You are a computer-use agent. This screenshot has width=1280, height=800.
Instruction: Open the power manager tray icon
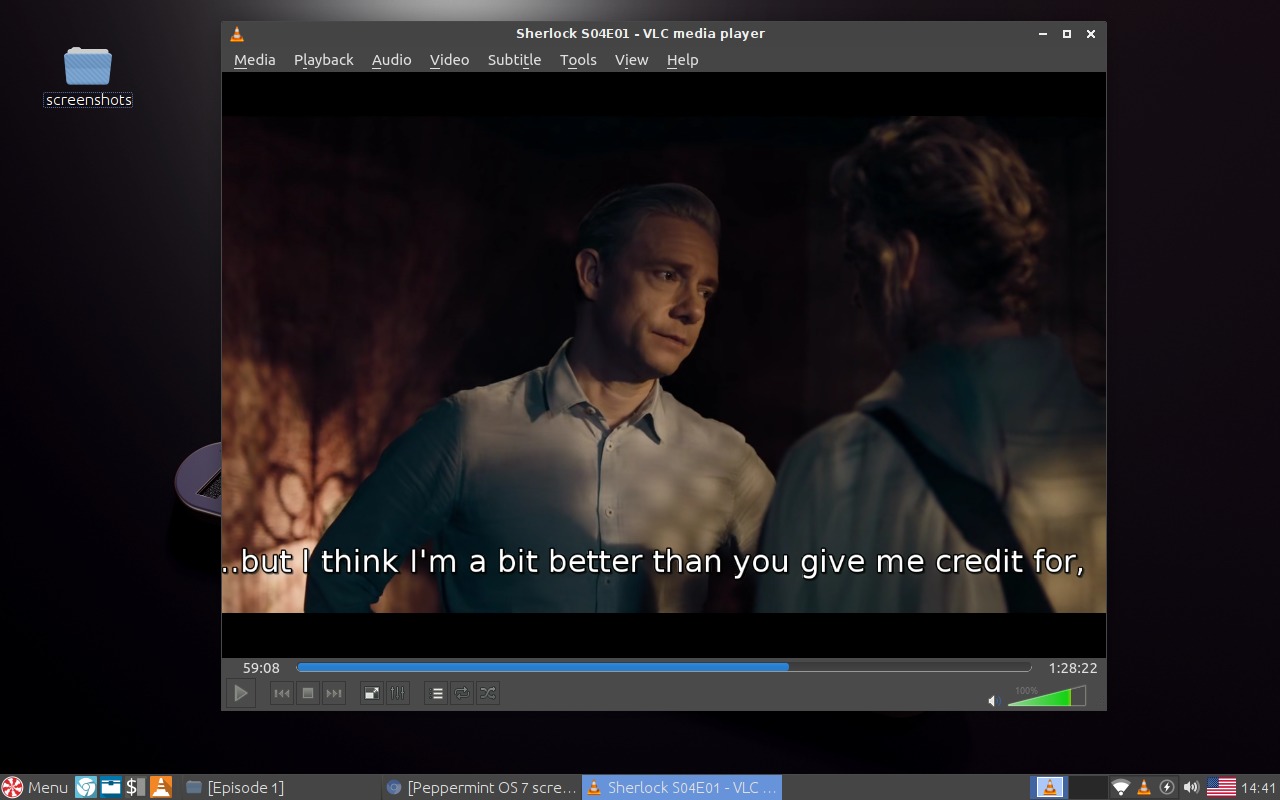click(x=1167, y=787)
